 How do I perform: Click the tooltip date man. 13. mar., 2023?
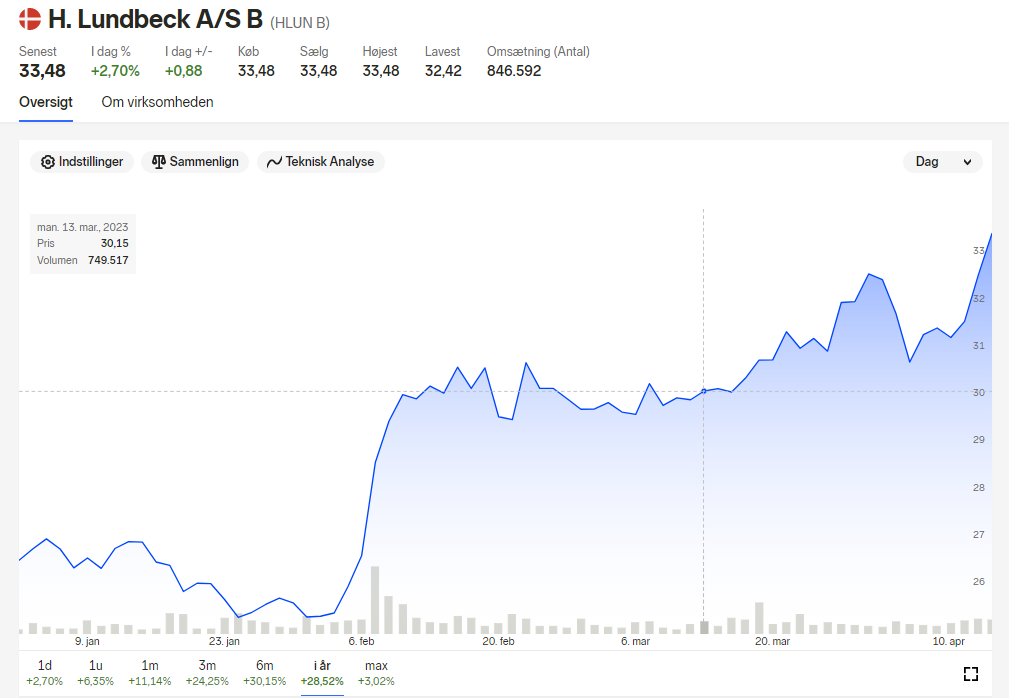click(x=82, y=227)
